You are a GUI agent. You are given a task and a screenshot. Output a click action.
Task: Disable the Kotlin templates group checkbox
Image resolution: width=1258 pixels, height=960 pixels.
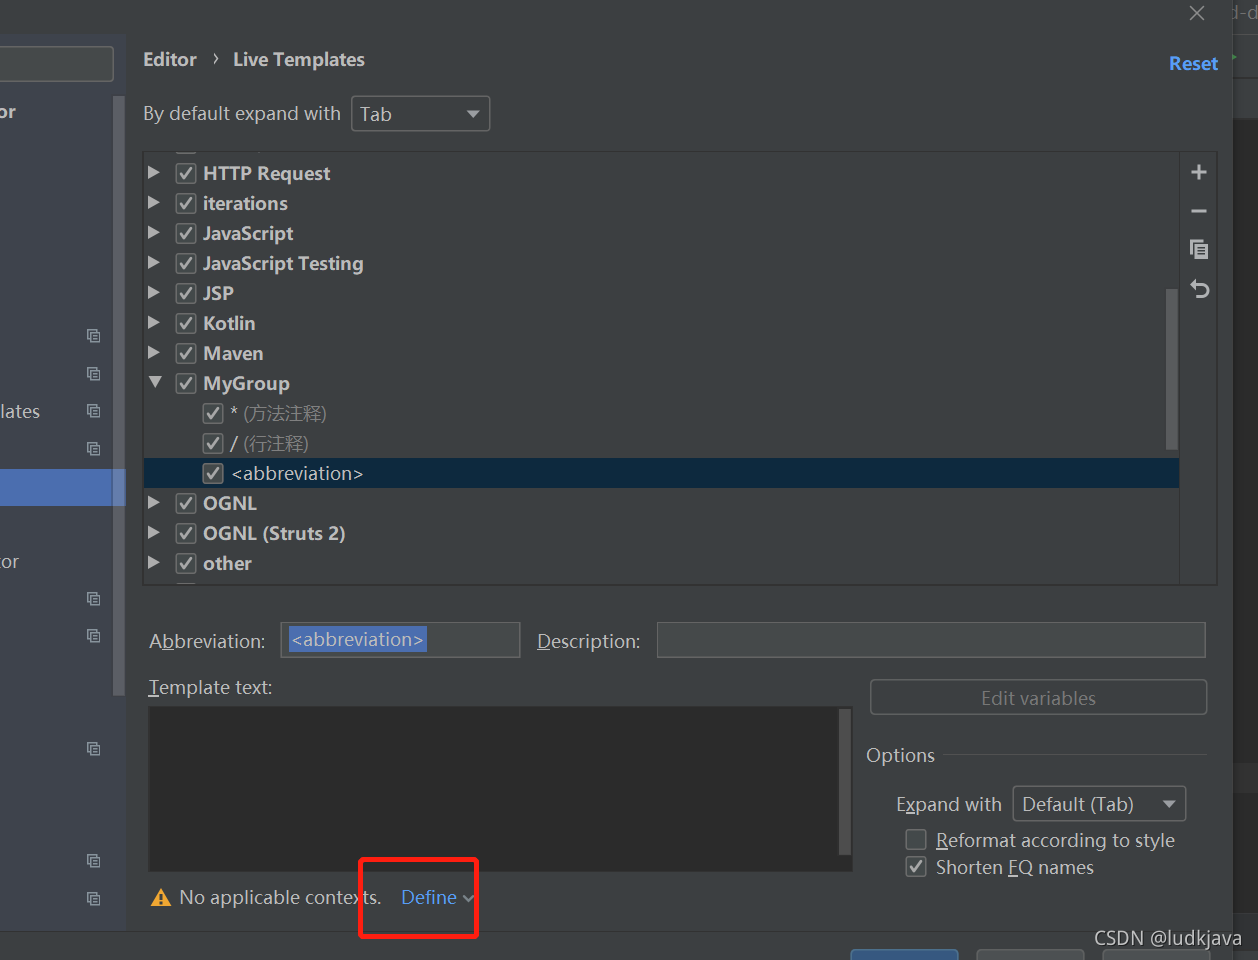pyautogui.click(x=186, y=323)
